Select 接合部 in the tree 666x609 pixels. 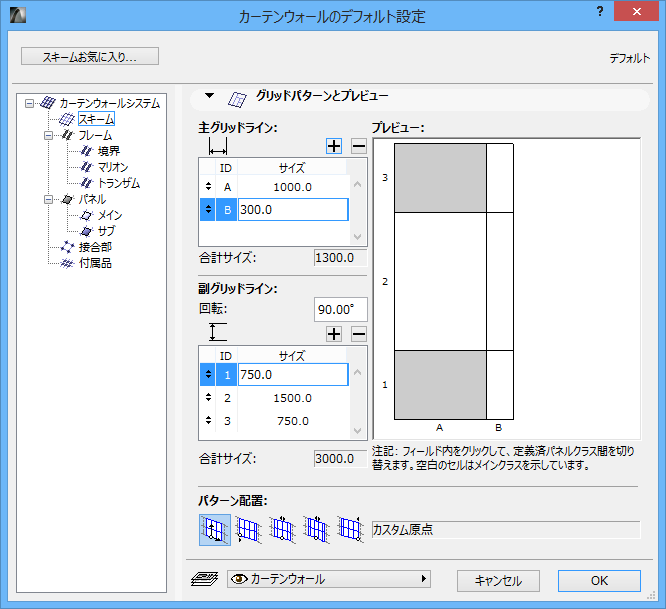(95, 247)
